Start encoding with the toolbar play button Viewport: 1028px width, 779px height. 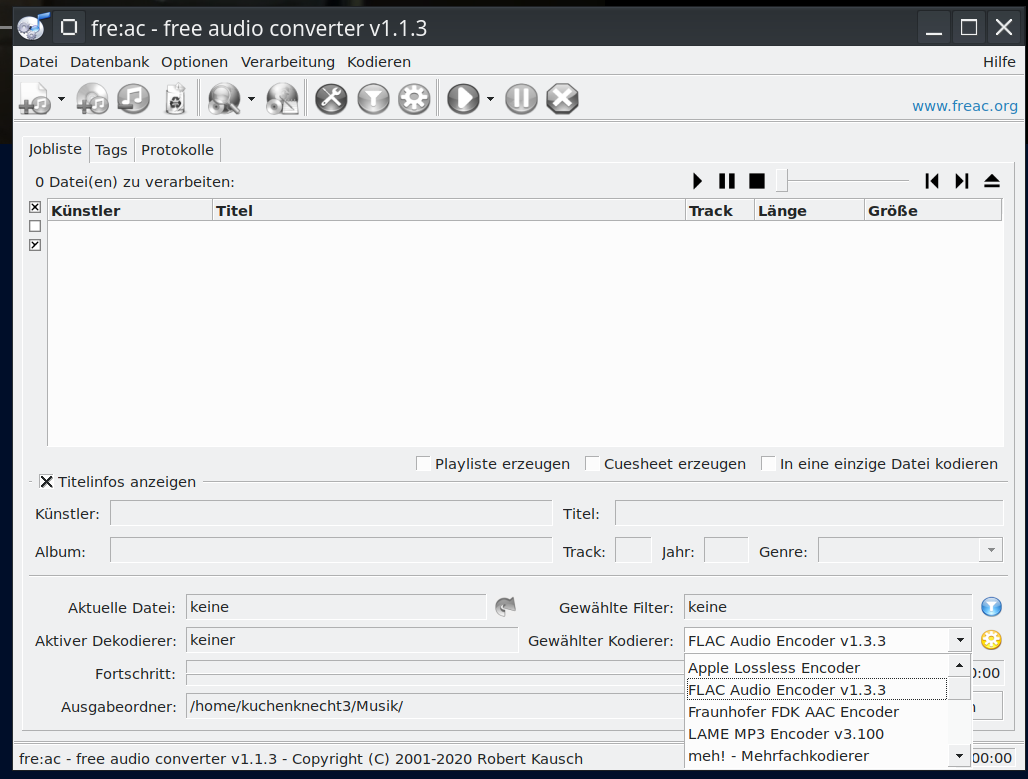click(x=464, y=99)
